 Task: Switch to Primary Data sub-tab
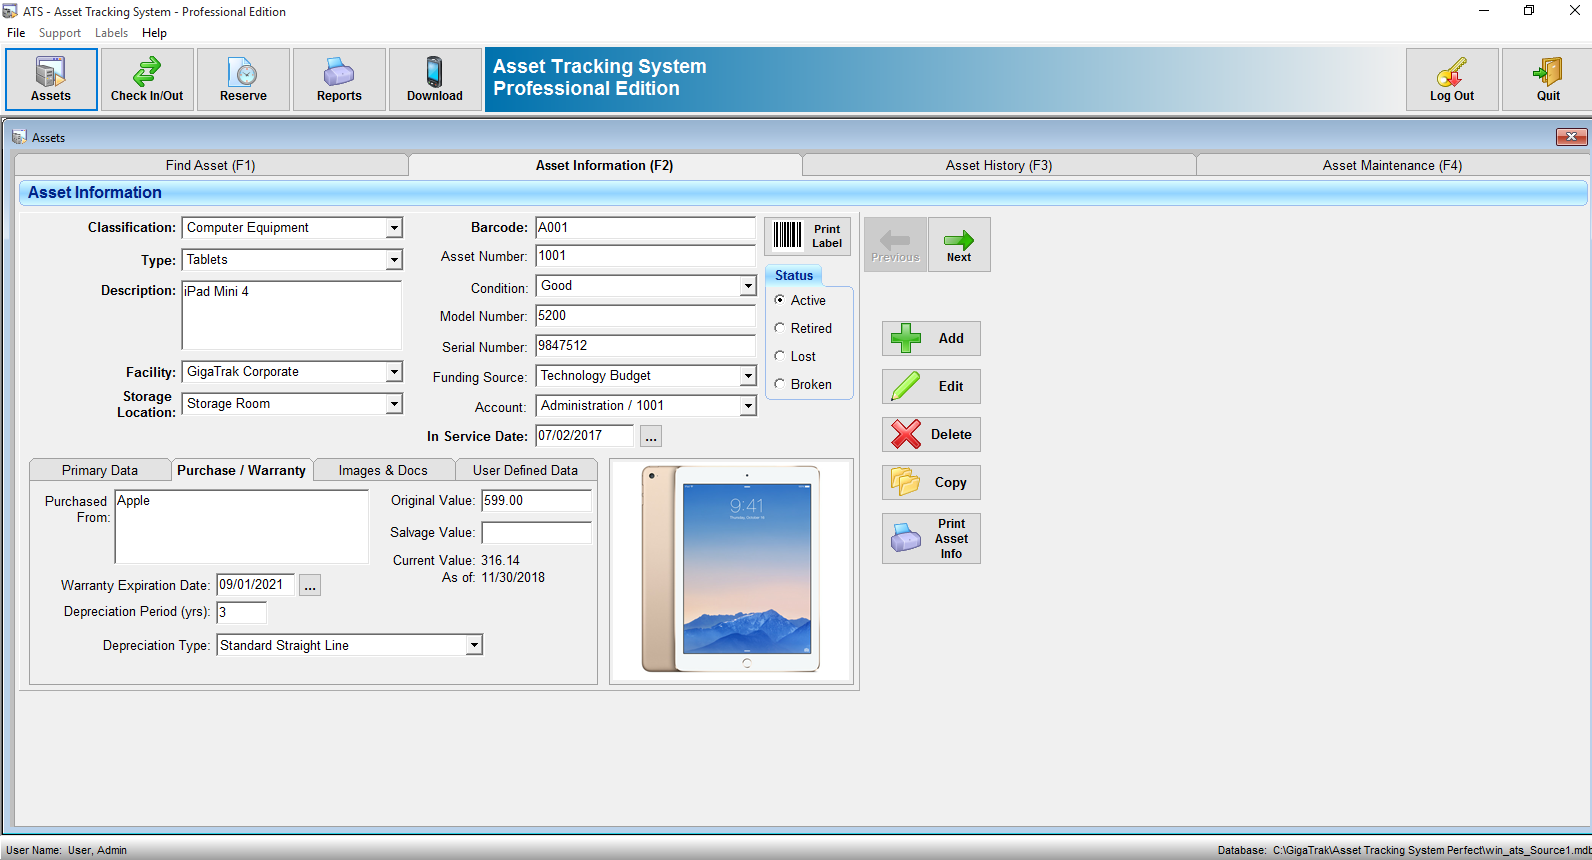pos(100,470)
